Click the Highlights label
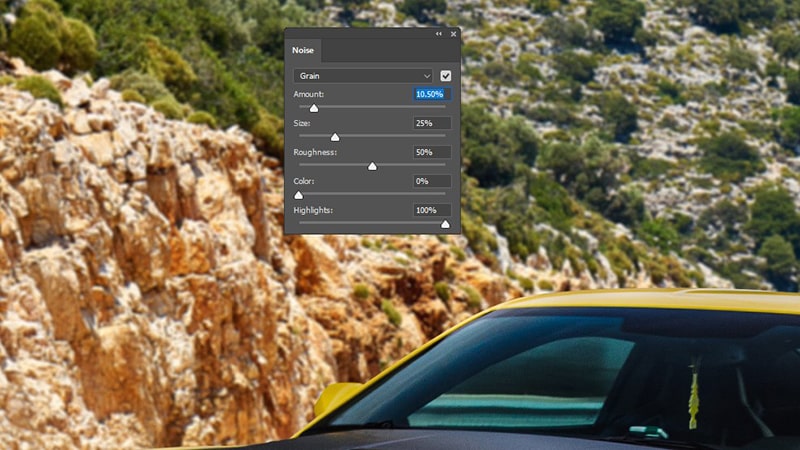This screenshot has height=450, width=800. click(x=313, y=210)
